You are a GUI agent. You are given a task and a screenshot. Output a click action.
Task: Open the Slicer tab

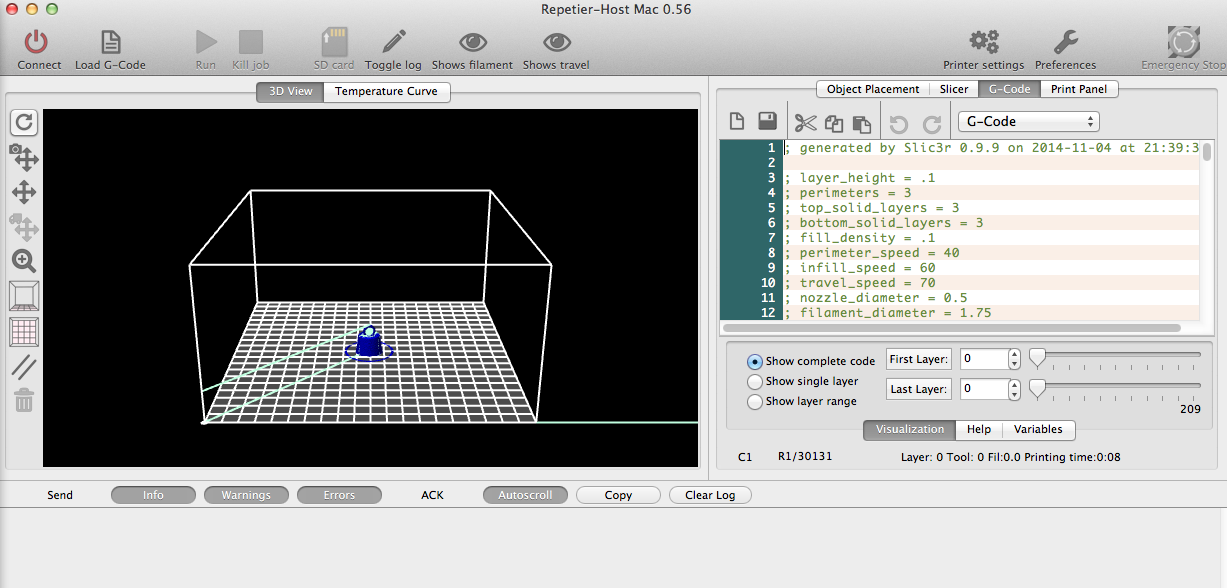click(x=954, y=89)
